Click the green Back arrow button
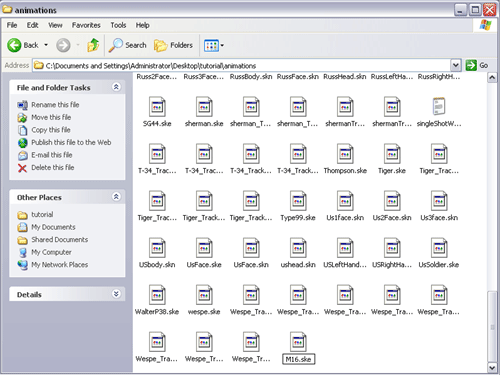The image size is (500, 375). pos(14,45)
